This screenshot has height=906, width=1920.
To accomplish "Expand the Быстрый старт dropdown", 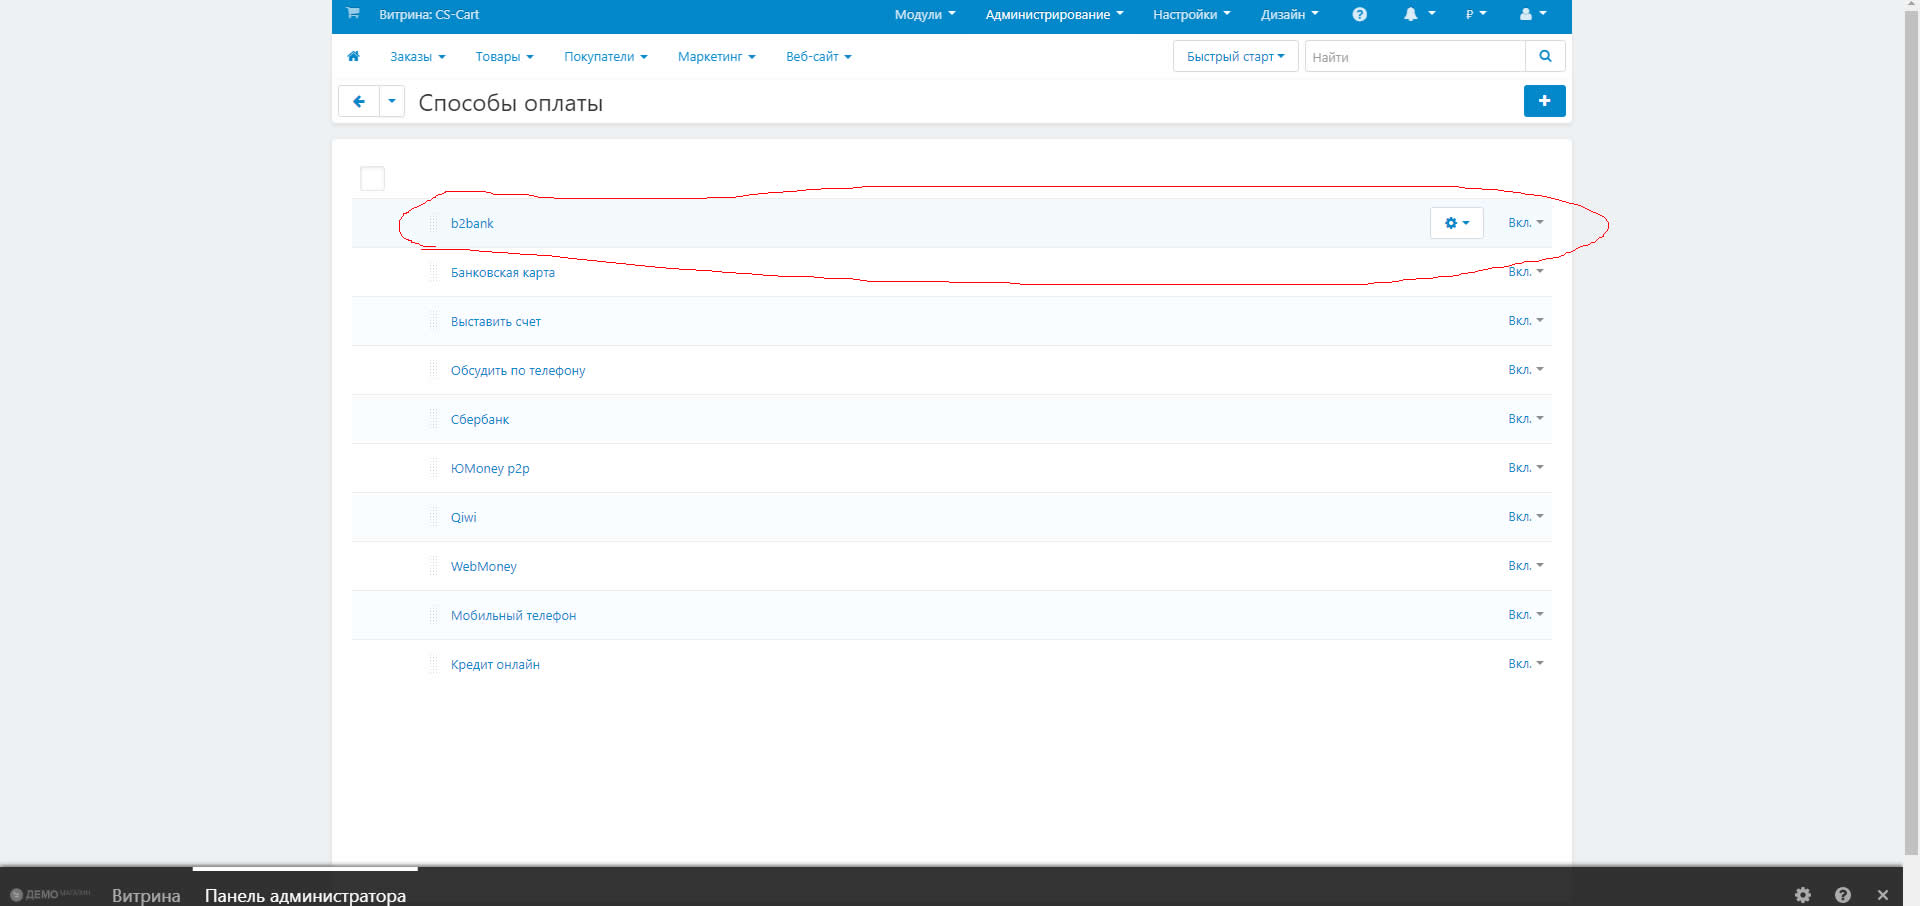I will point(1235,57).
